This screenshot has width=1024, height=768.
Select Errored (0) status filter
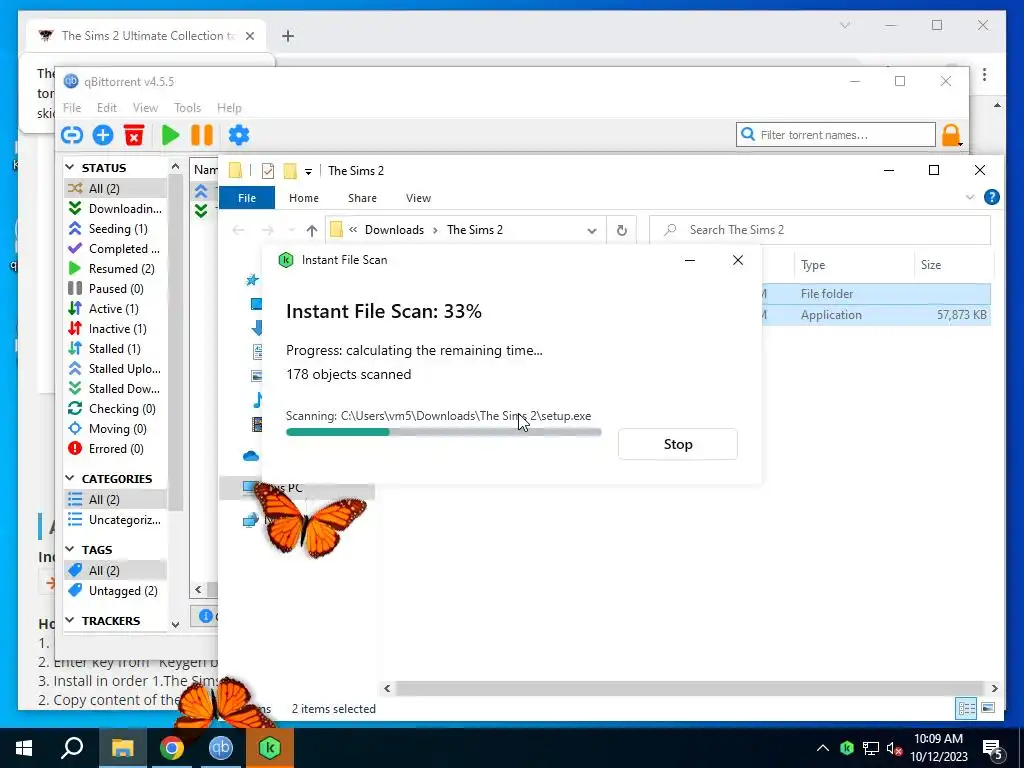[x=116, y=449]
